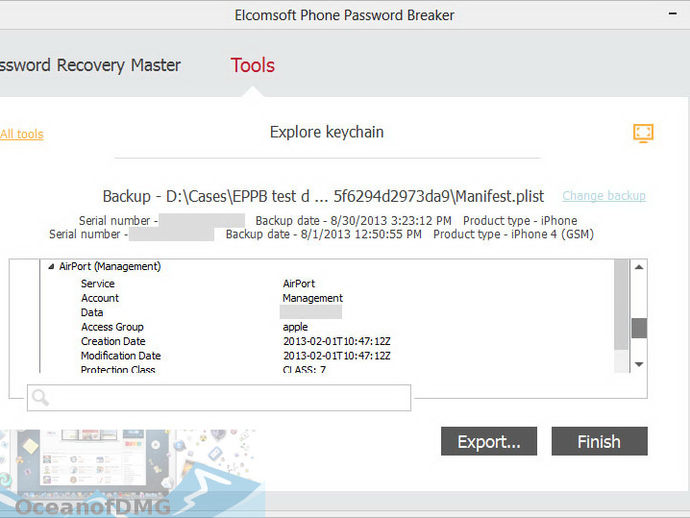Click the magnifier search icon
The image size is (690, 518).
pos(40,397)
